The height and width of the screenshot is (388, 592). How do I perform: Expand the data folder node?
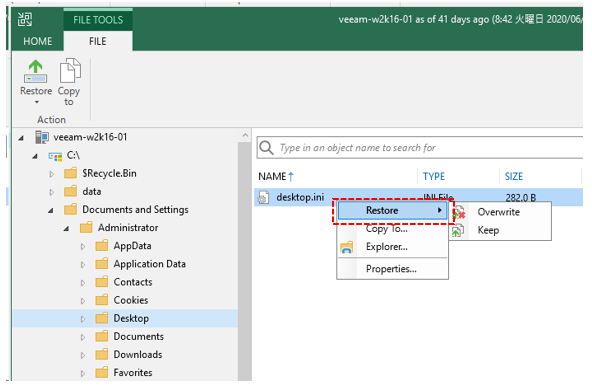(52, 192)
